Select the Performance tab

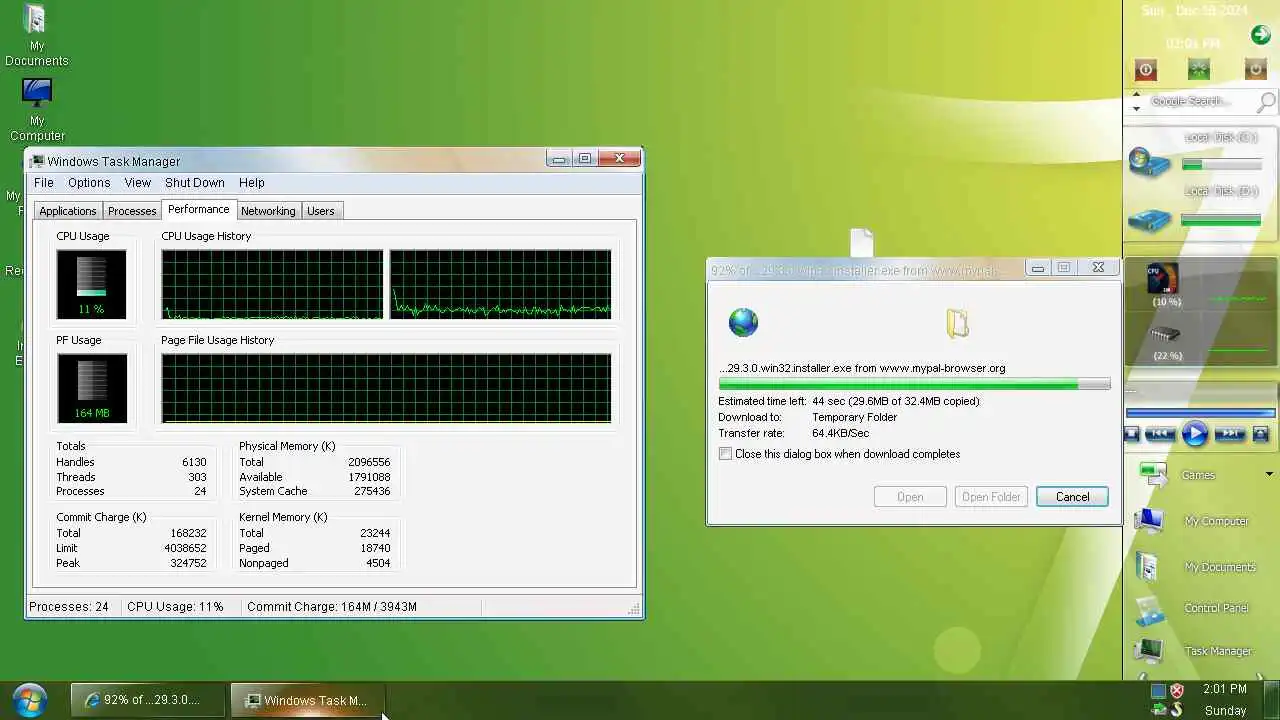coord(198,209)
